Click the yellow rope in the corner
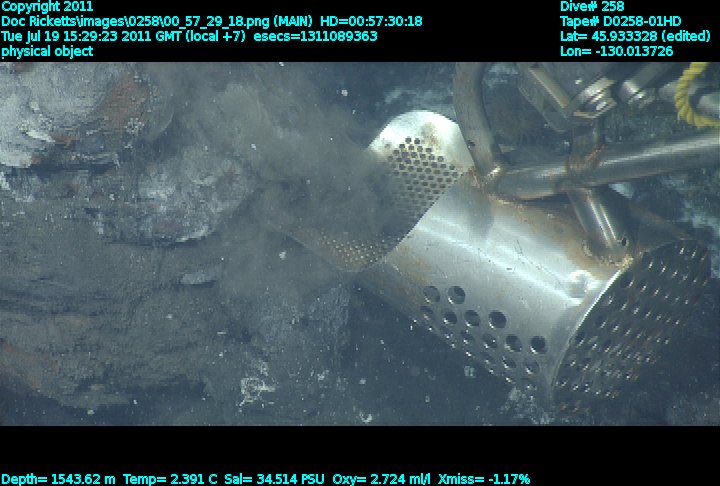Image resolution: width=720 pixels, height=486 pixels. (x=693, y=95)
